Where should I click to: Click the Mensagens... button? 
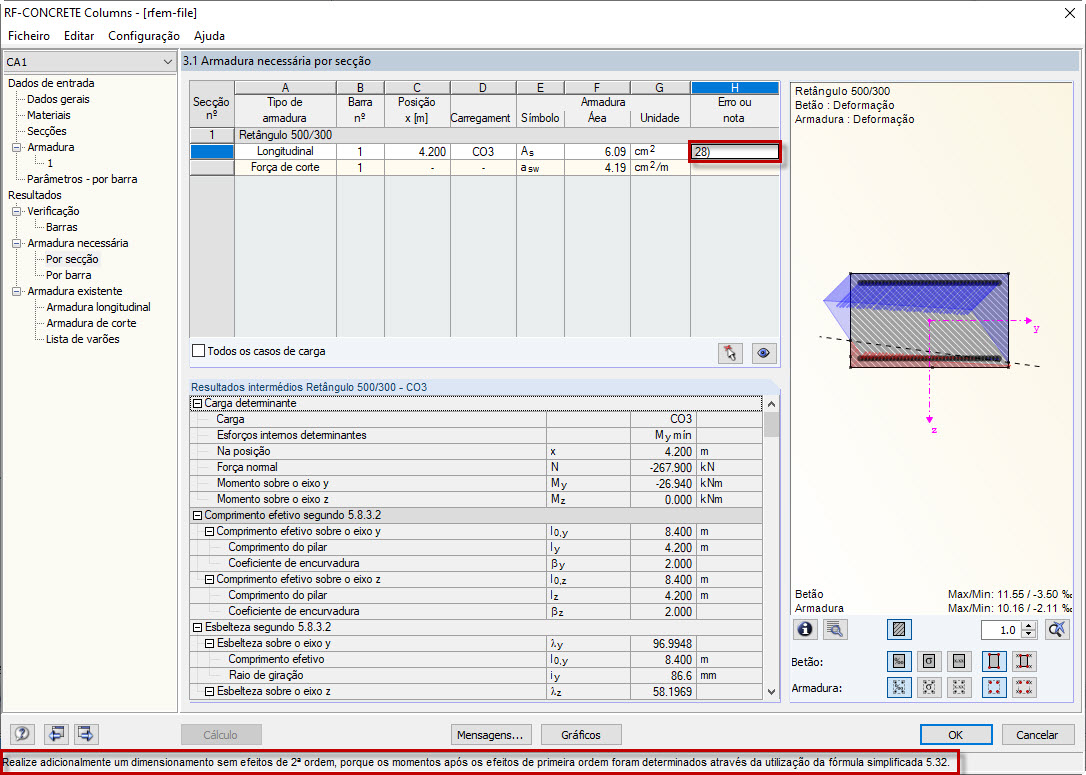click(491, 735)
